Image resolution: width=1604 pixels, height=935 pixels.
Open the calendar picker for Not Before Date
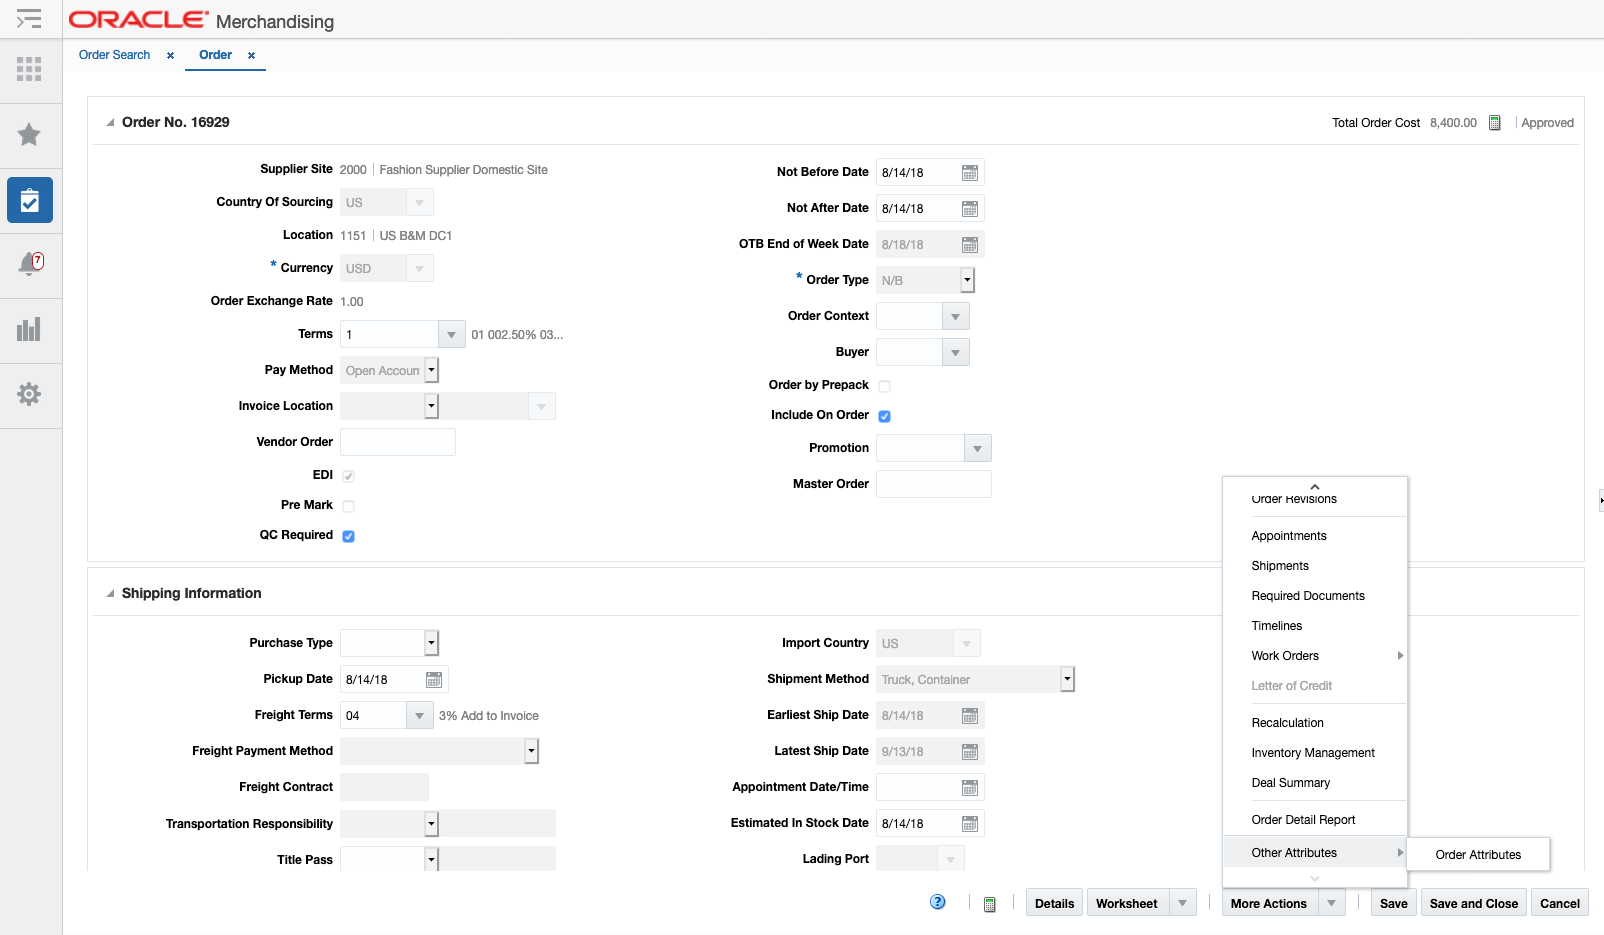(x=970, y=172)
